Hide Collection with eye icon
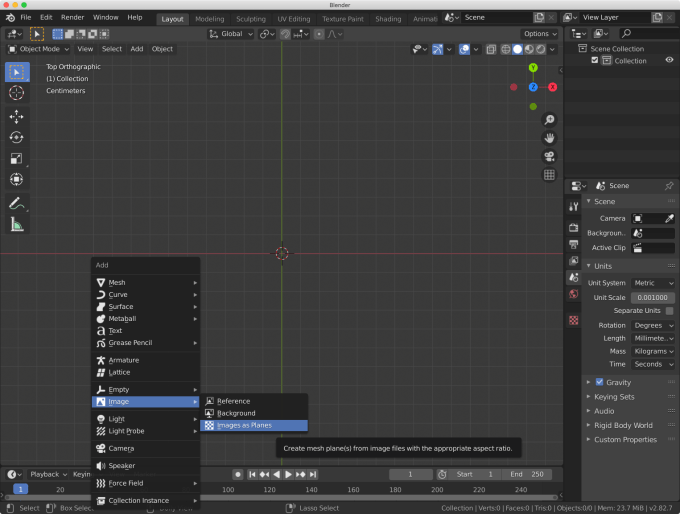The width and height of the screenshot is (680, 514). coord(669,61)
